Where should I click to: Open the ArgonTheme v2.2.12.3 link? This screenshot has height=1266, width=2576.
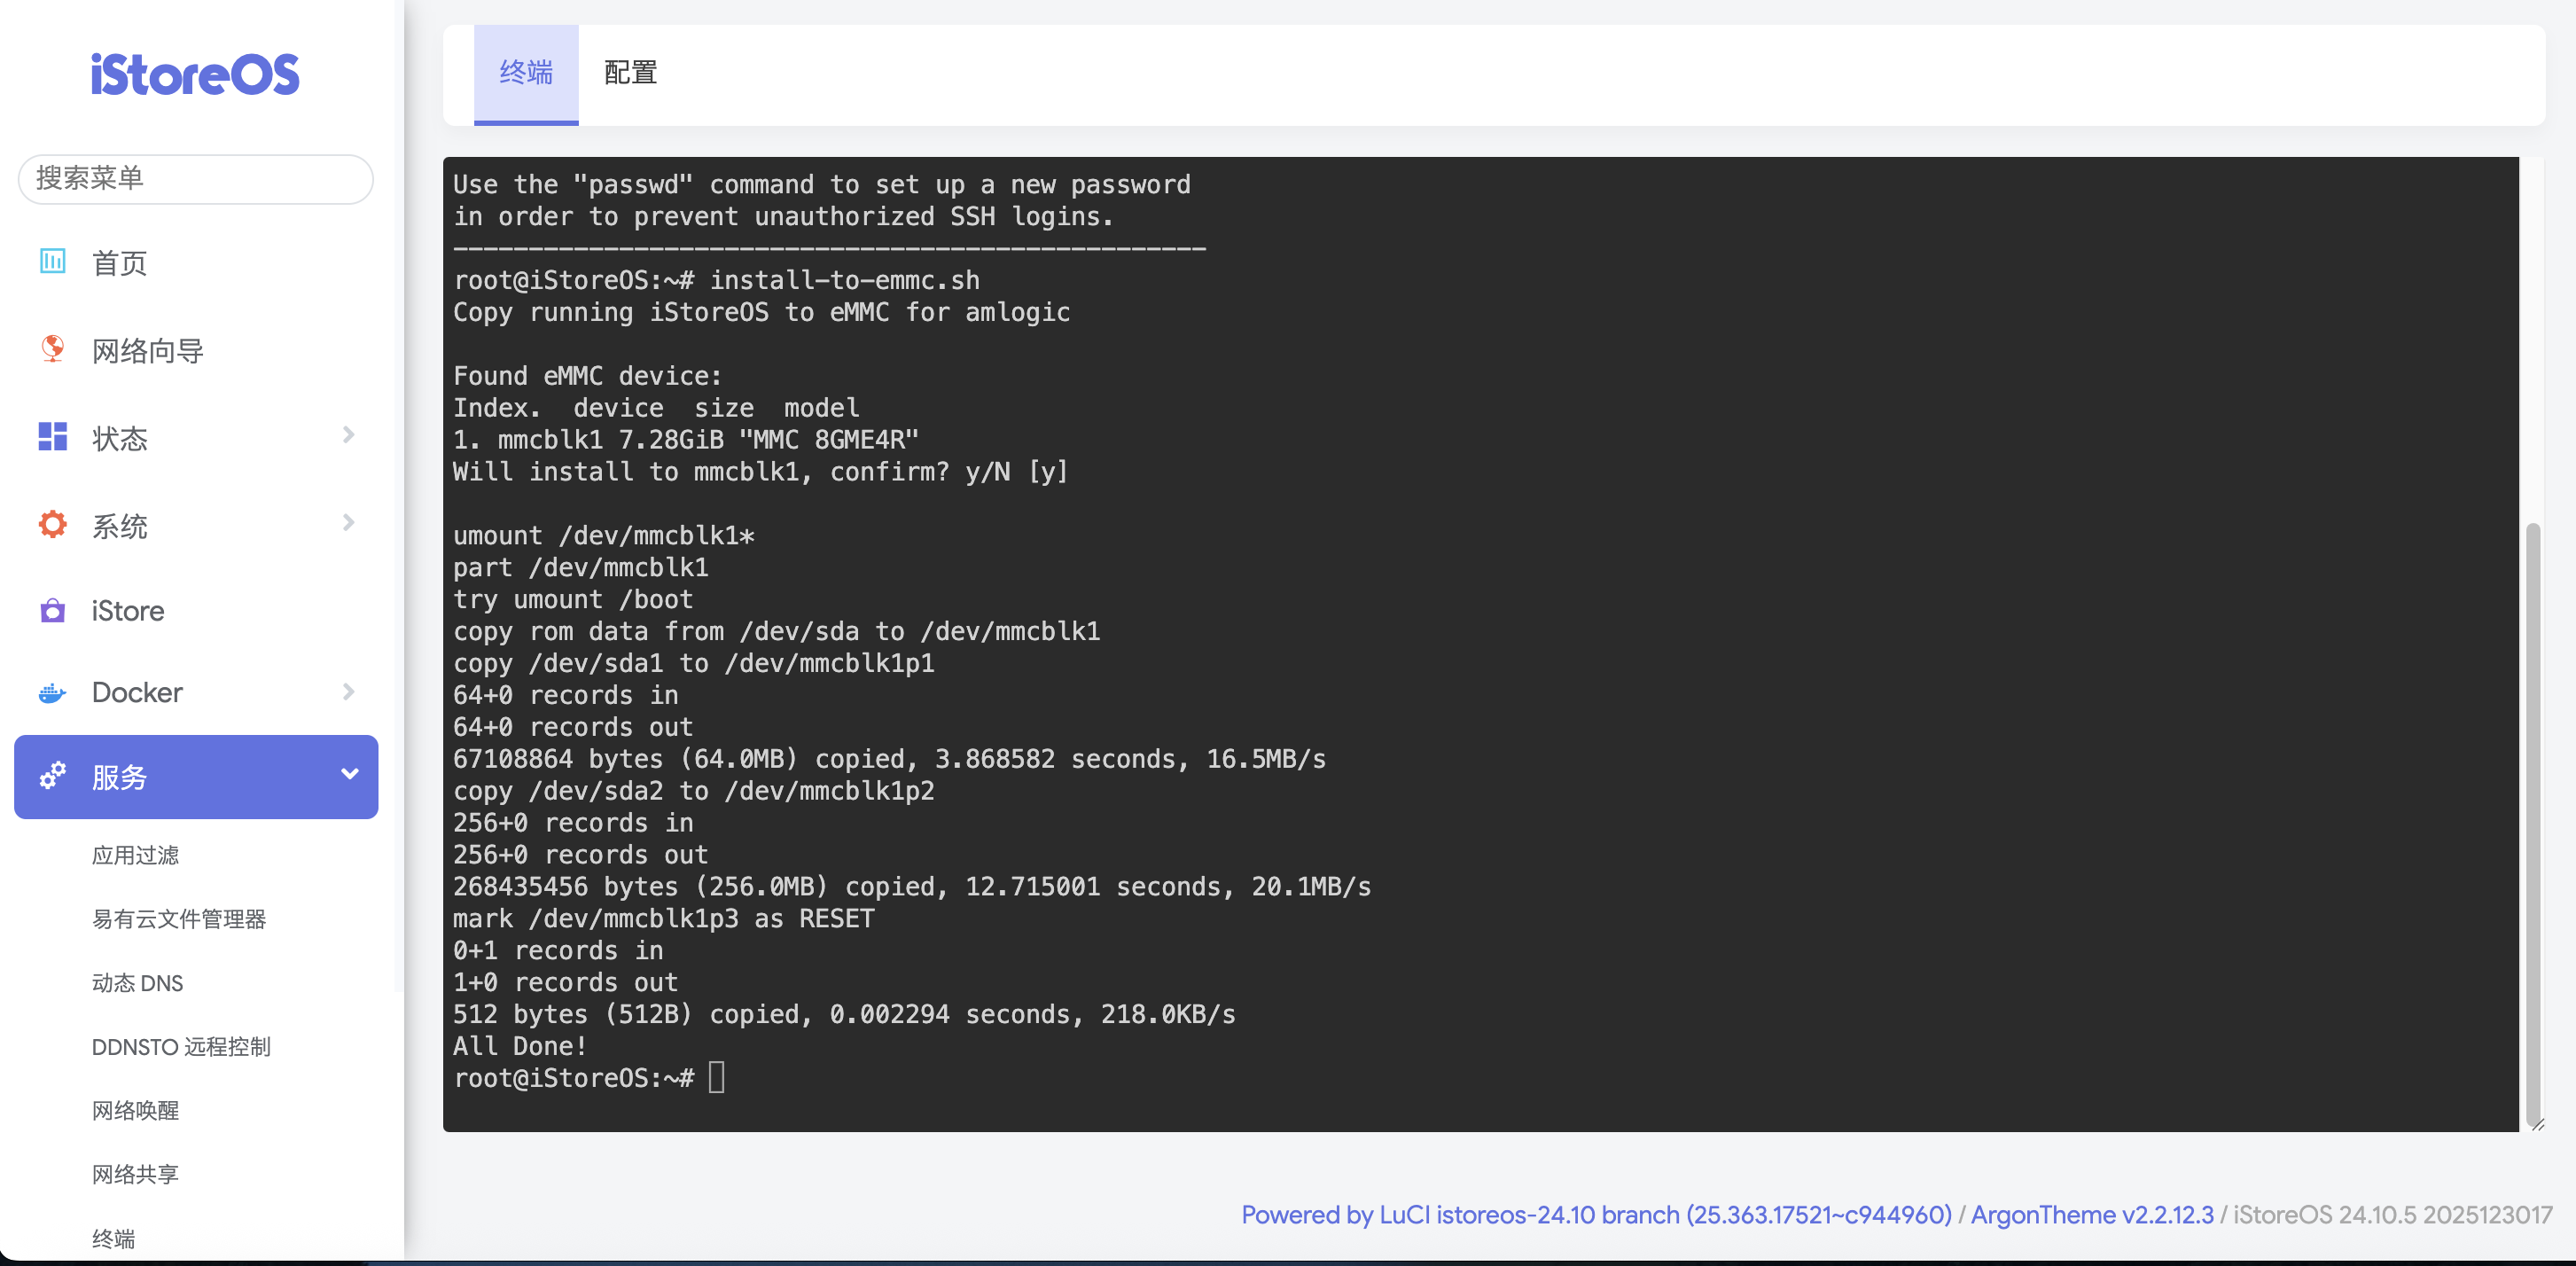click(2092, 1215)
